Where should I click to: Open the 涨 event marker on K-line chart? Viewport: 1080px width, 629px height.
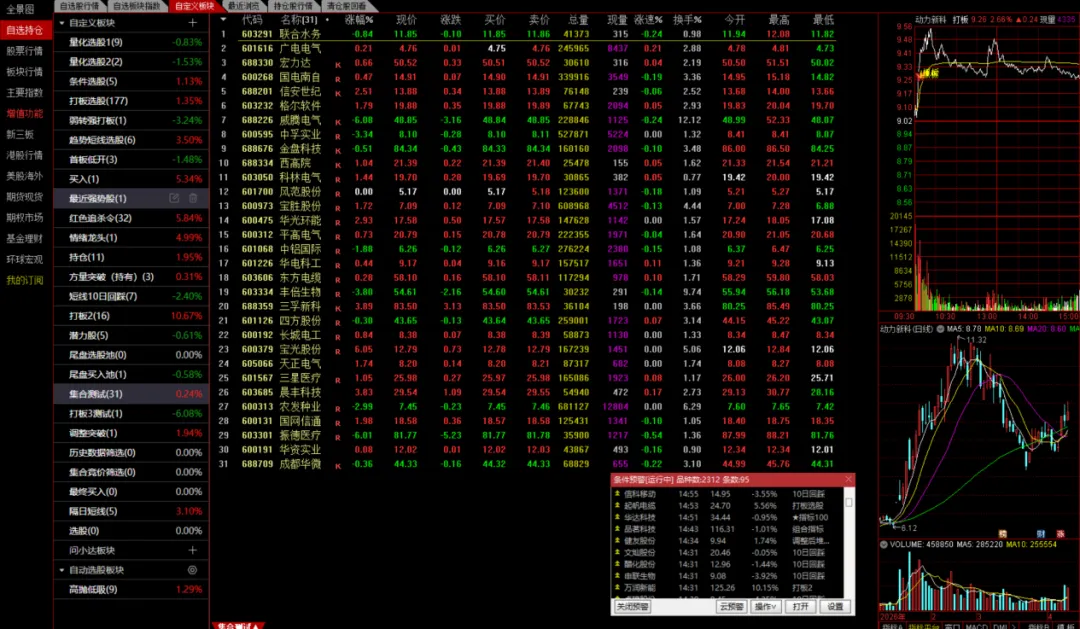[1060, 533]
